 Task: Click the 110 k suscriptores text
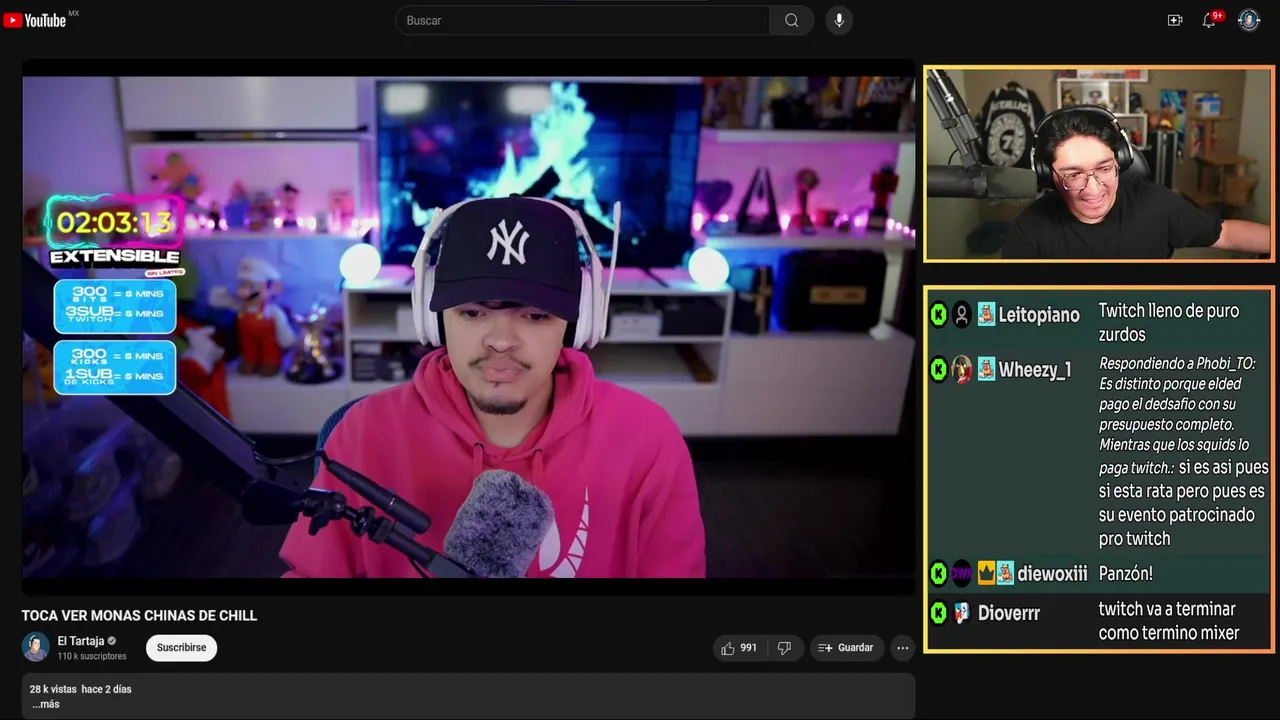pyautogui.click(x=92, y=656)
